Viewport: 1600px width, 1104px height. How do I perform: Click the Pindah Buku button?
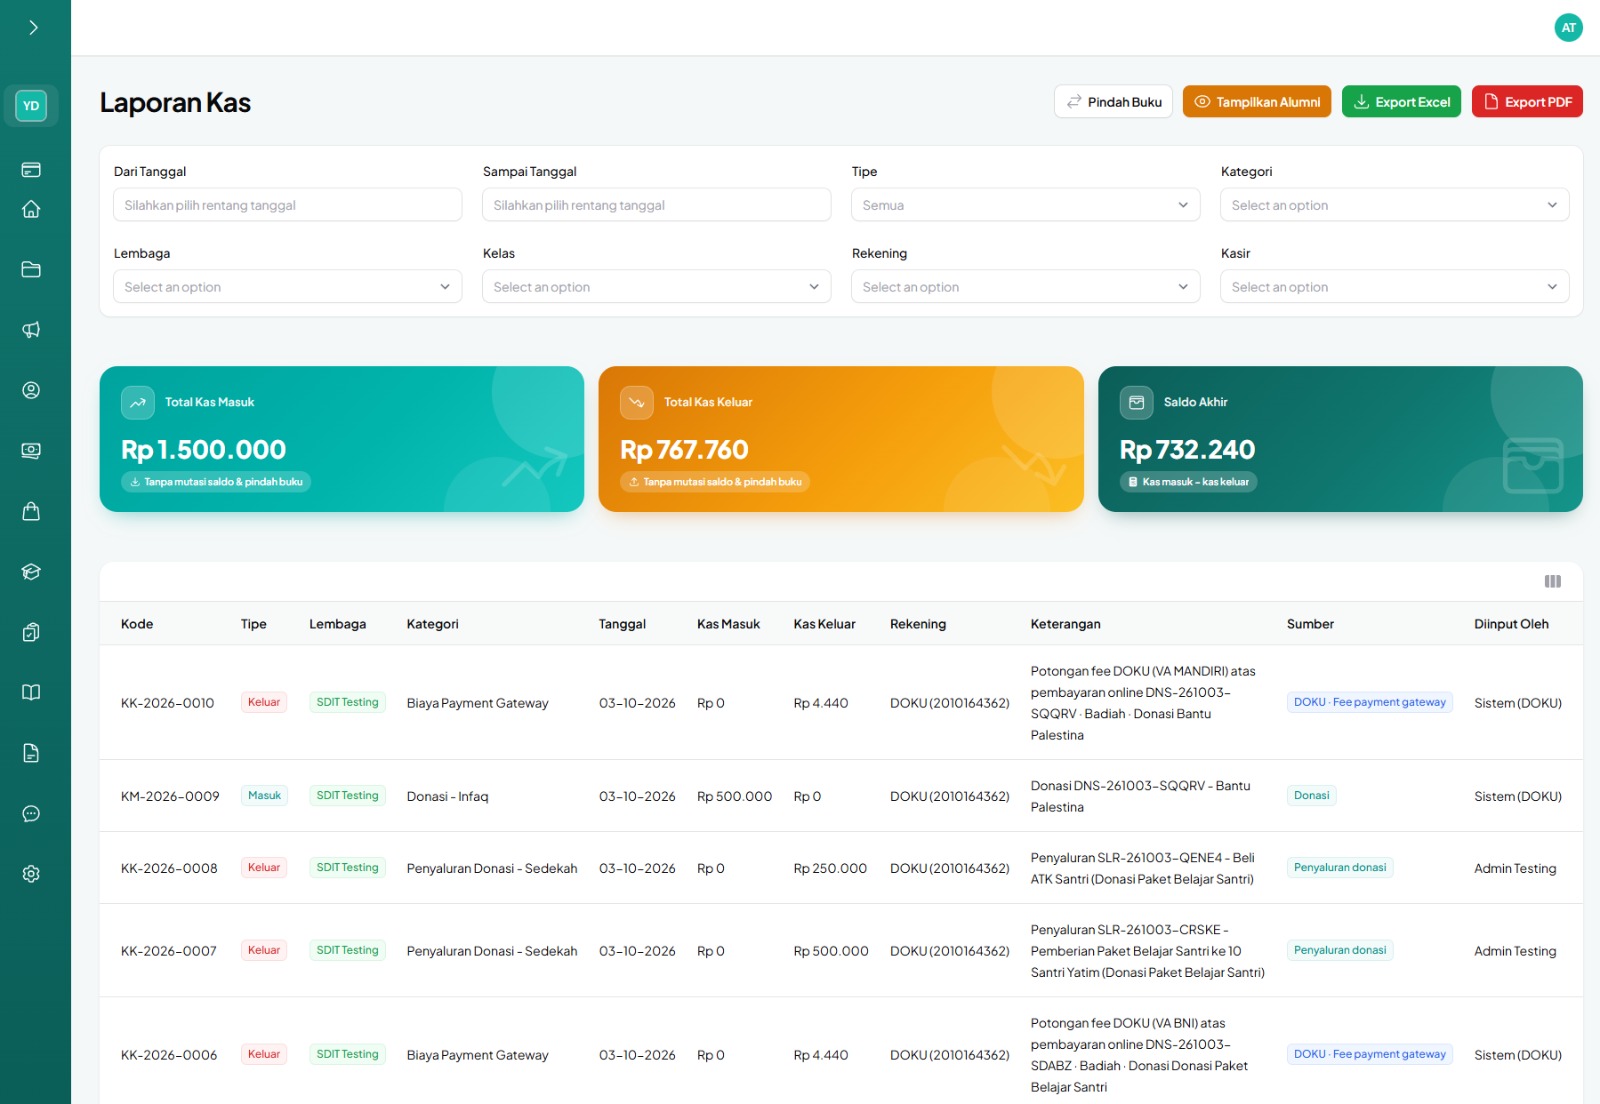(x=1113, y=102)
